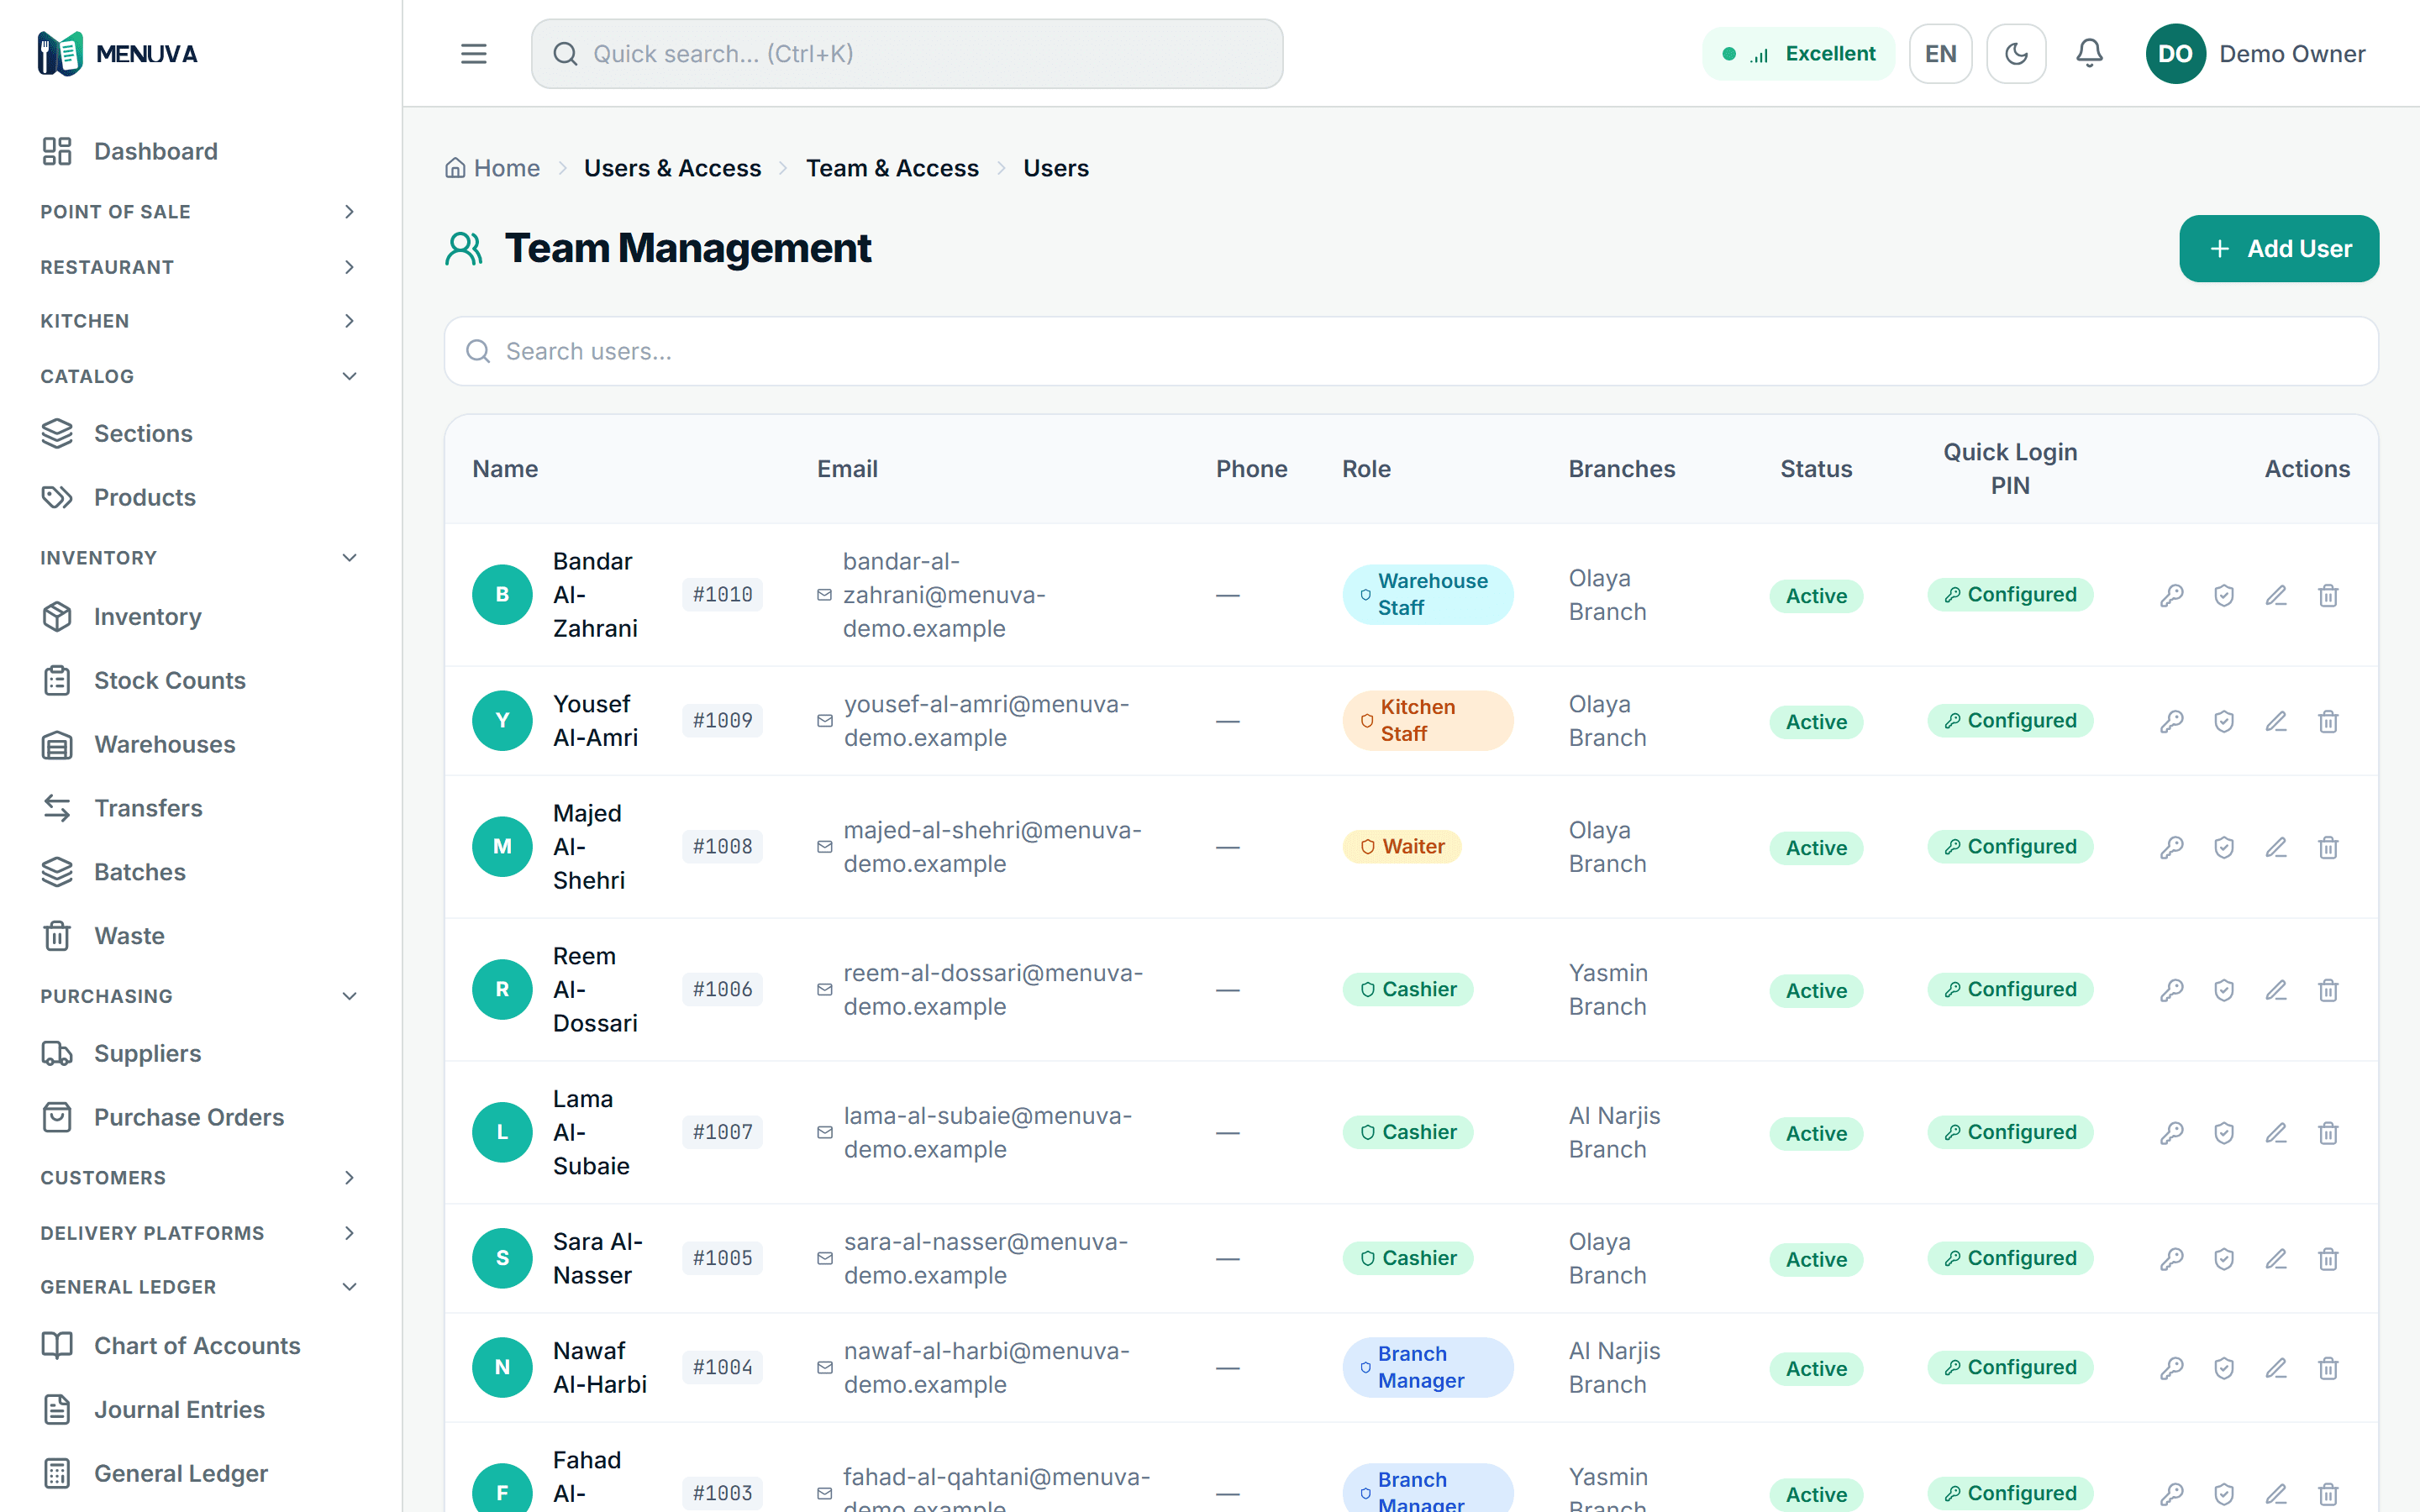Click key icon for Reem Al-Dossari

click(x=2171, y=990)
